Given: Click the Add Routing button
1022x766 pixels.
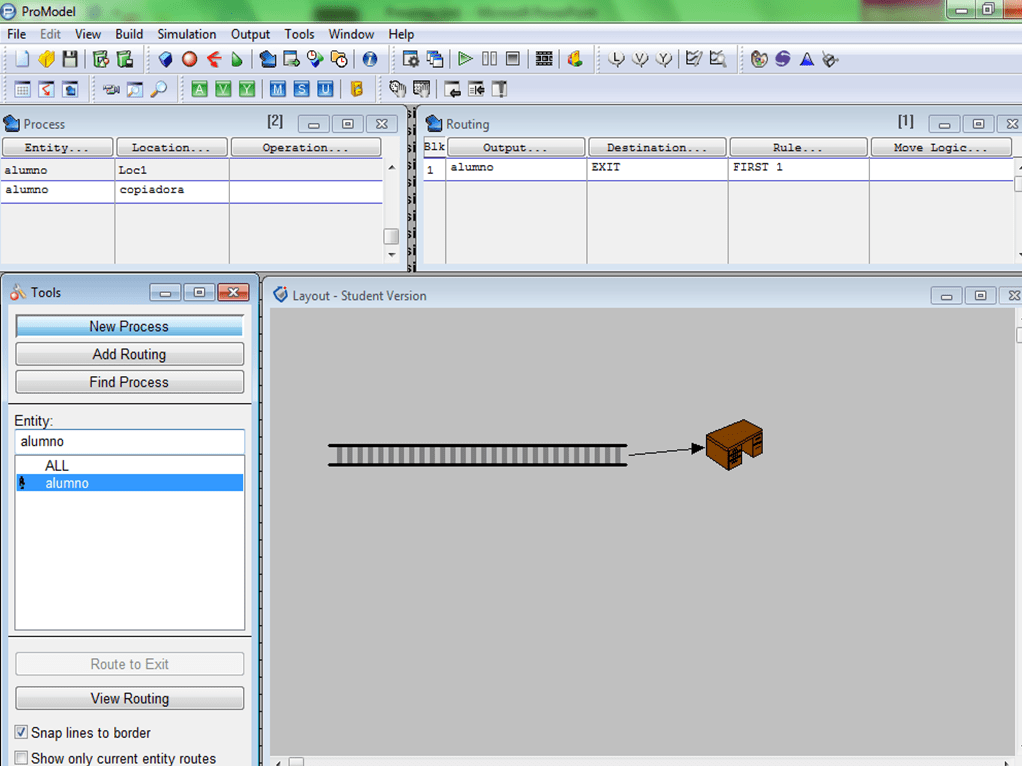Looking at the screenshot, I should point(129,354).
